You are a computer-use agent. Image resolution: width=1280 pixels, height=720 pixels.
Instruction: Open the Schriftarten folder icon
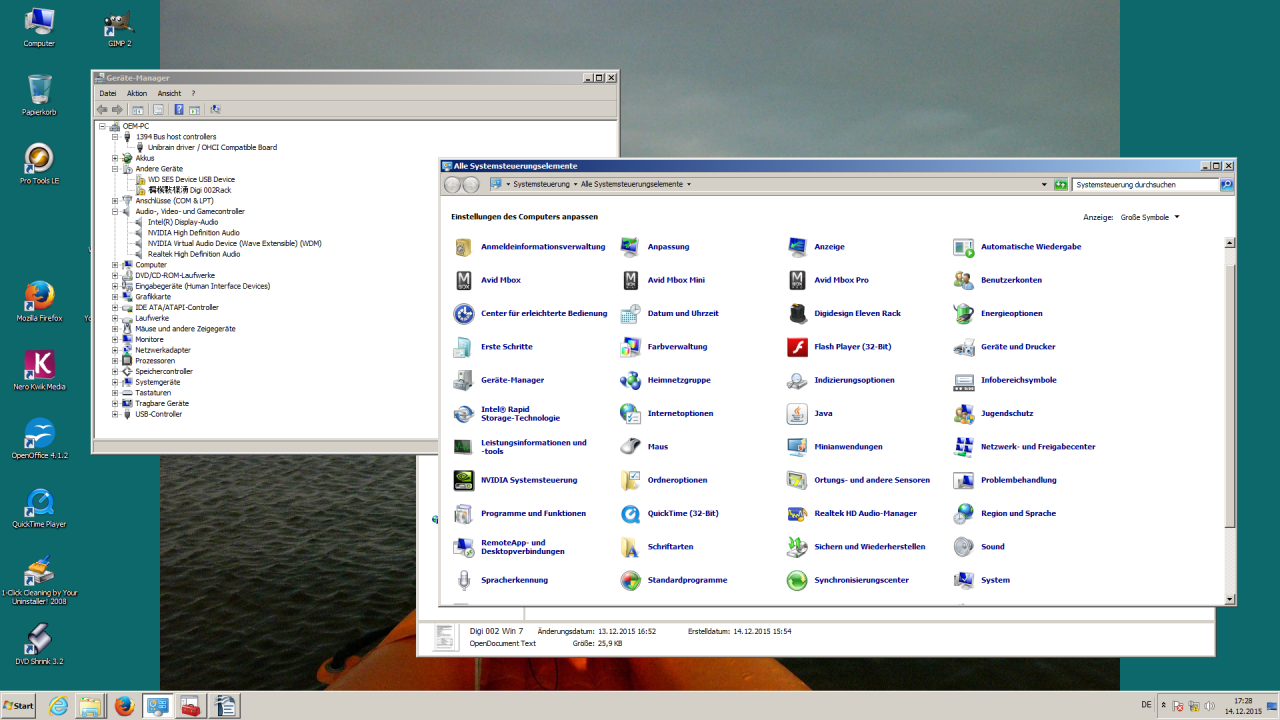[630, 547]
